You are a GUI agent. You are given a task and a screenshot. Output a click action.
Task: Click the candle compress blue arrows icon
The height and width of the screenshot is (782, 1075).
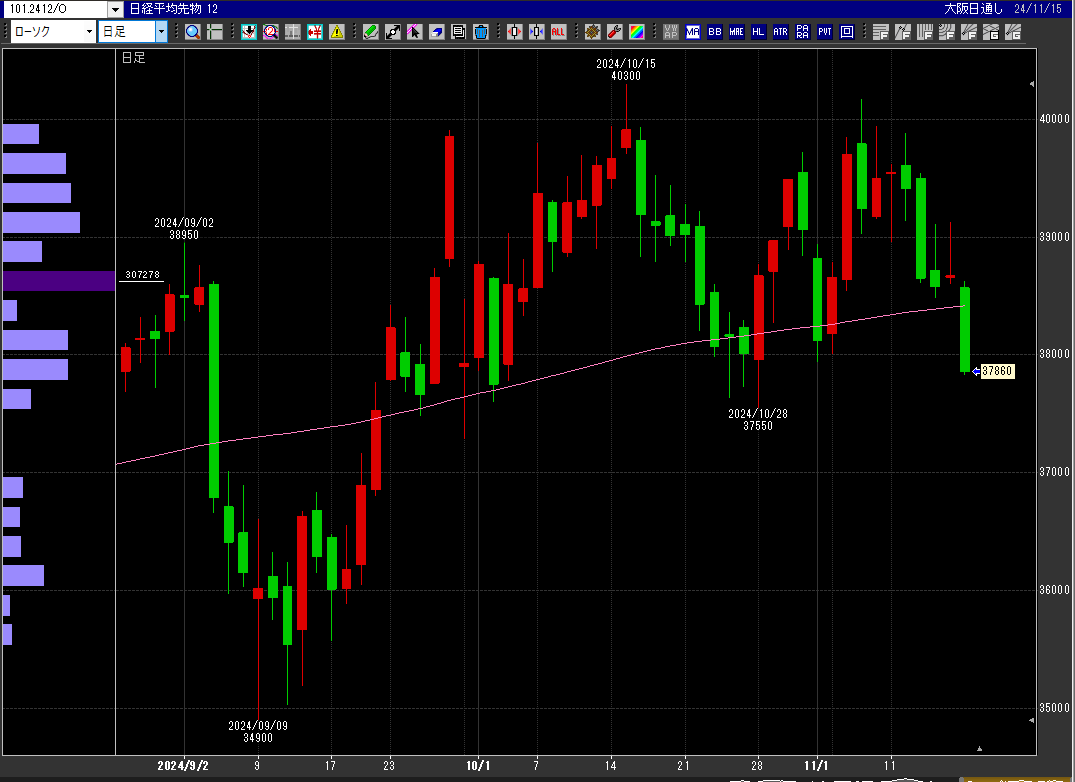tap(537, 32)
